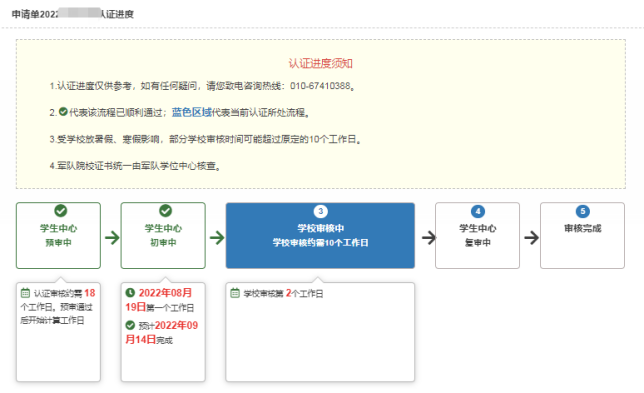This screenshot has width=644, height=393.
Task: Click notice line 3 about 暑假、寒假影响
Action: coord(205,139)
